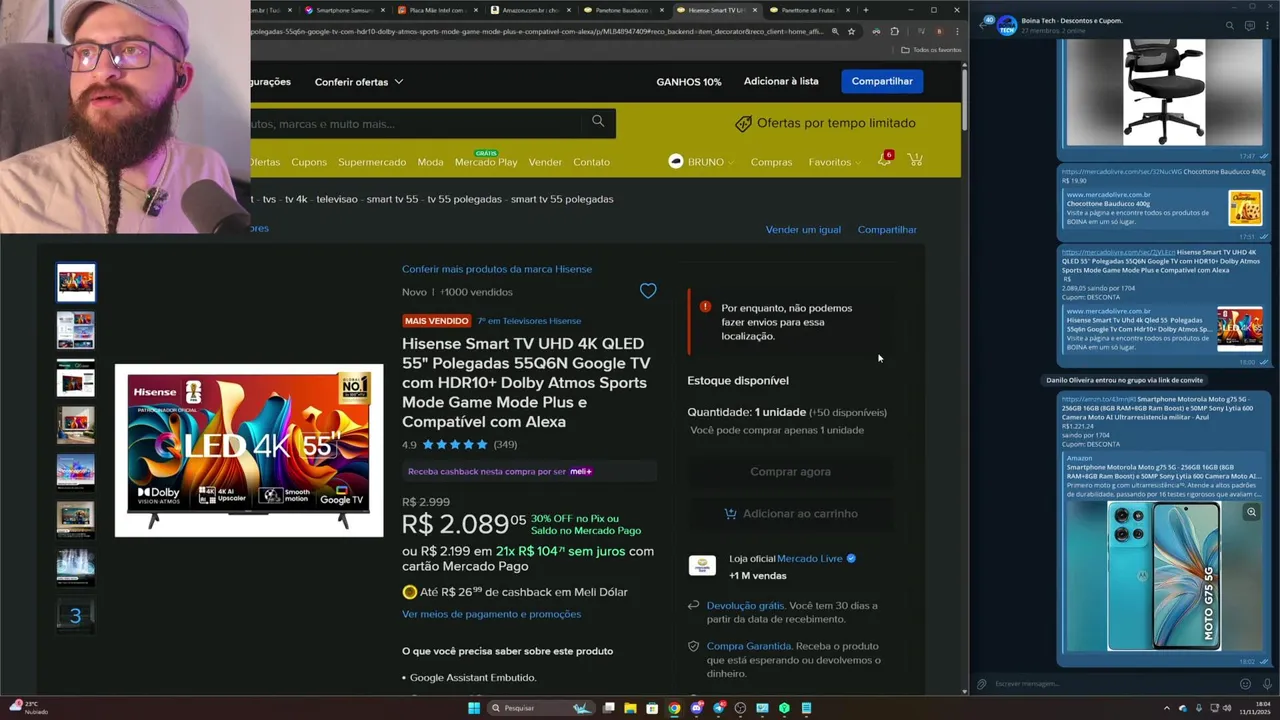
Task: Open Contato in the navigation bar
Action: pos(591,162)
